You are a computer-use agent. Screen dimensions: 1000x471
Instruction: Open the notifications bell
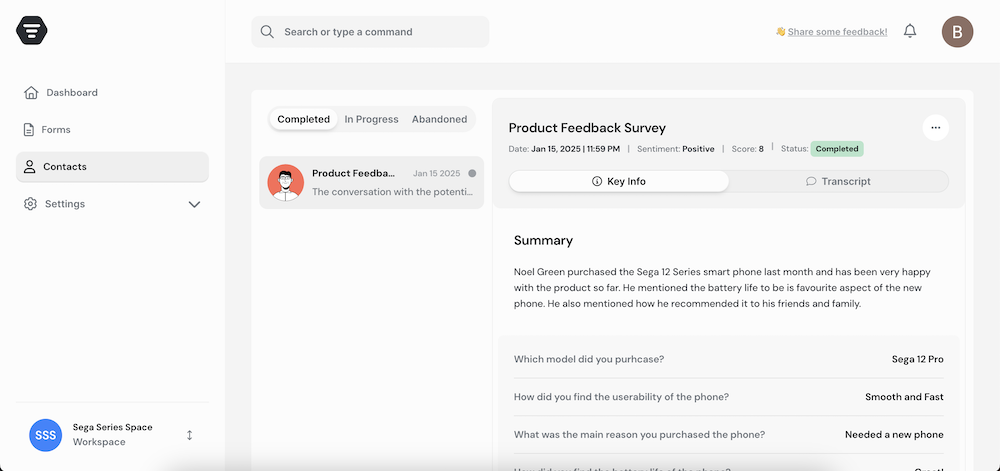[x=910, y=31]
